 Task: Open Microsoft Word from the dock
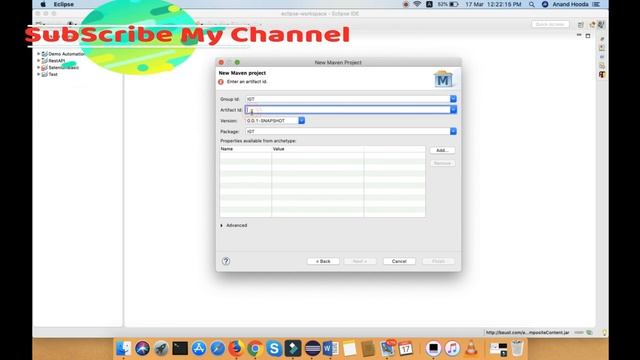coord(330,348)
